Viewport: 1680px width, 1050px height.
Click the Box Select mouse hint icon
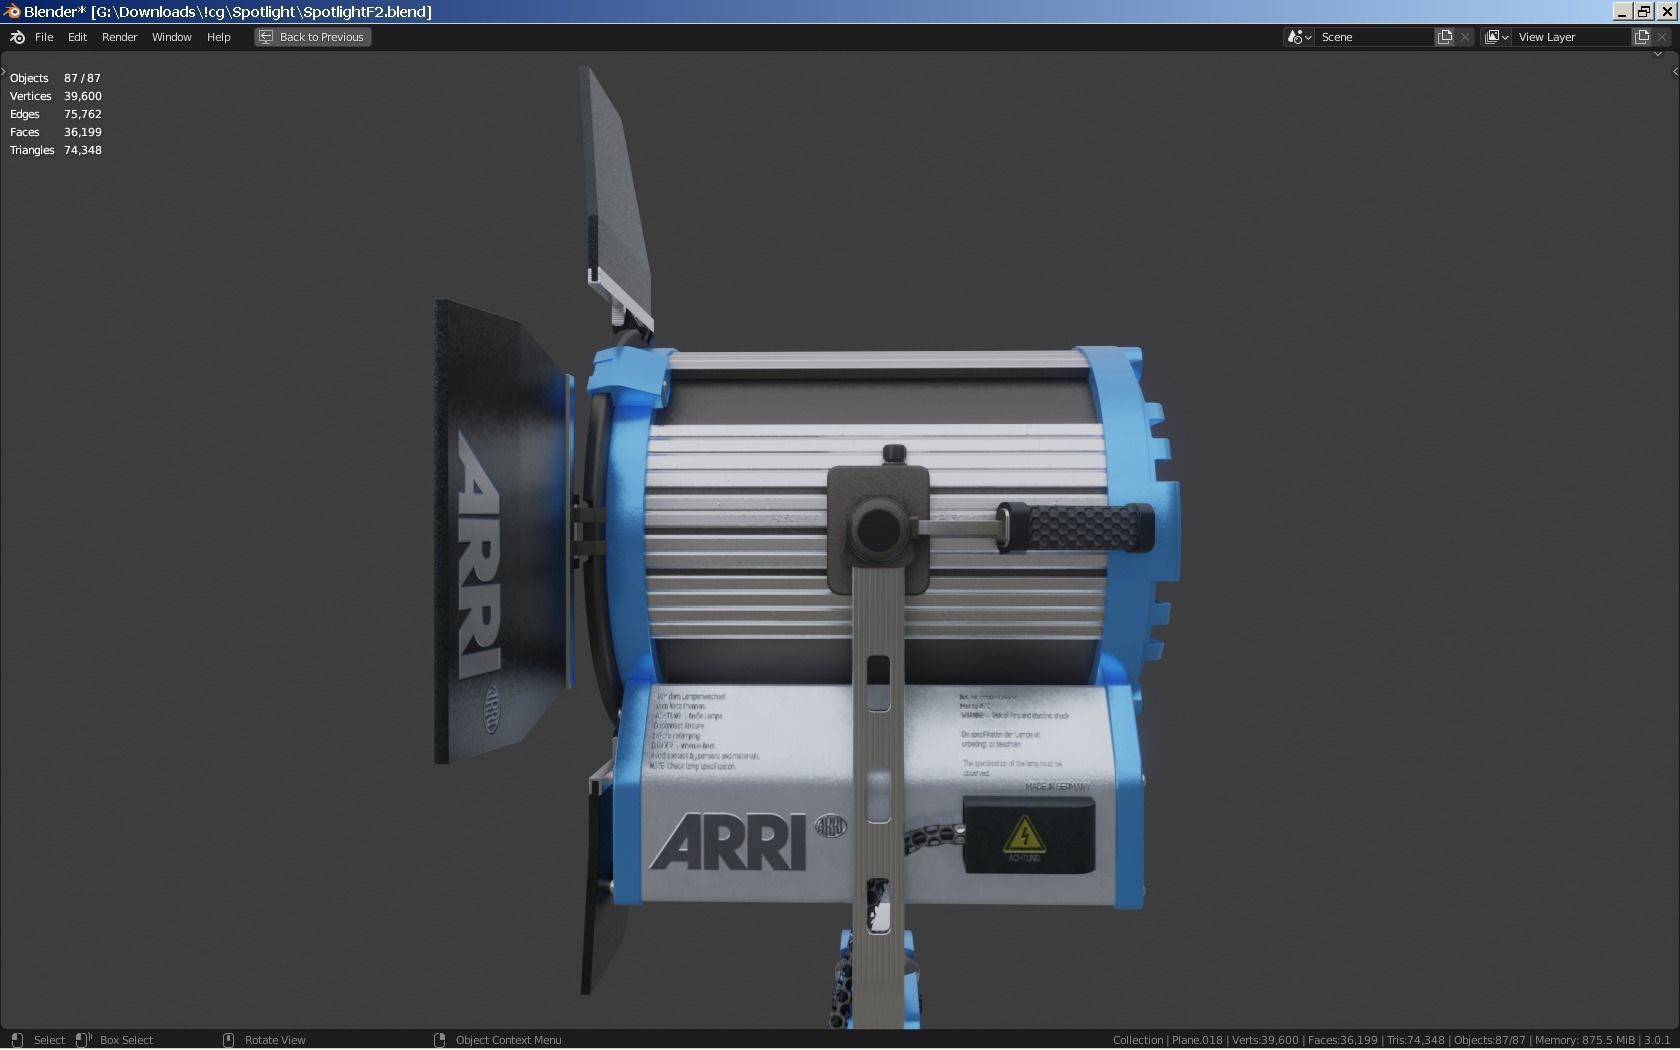84,1040
